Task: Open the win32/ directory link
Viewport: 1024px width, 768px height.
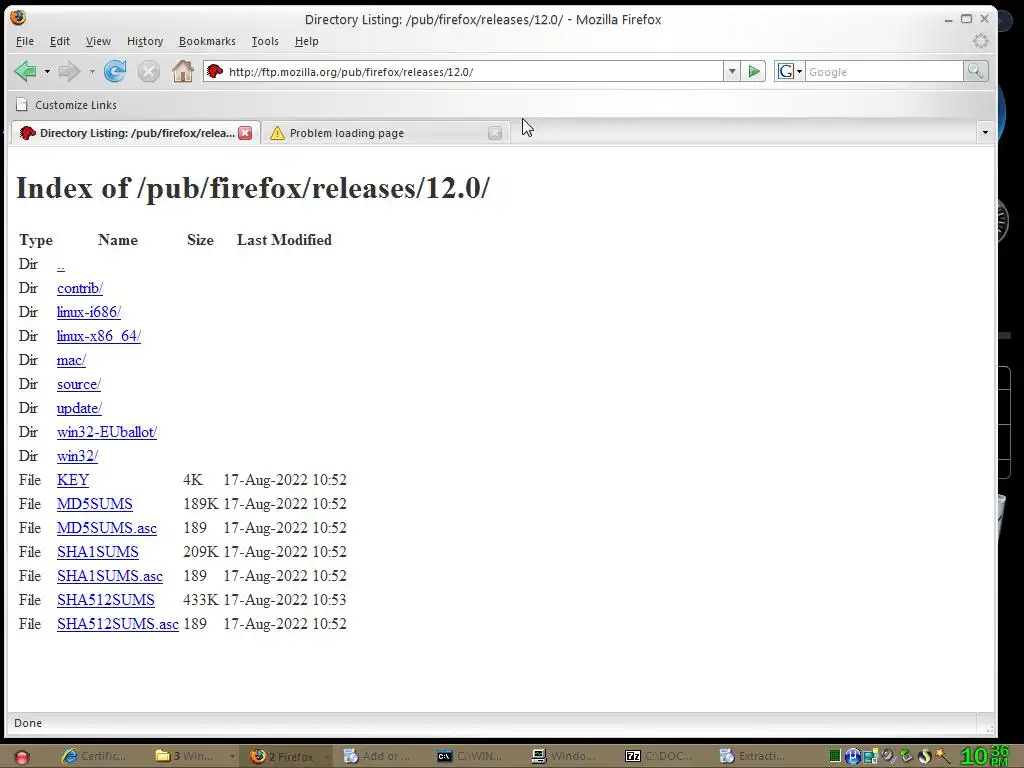Action: 77,456
